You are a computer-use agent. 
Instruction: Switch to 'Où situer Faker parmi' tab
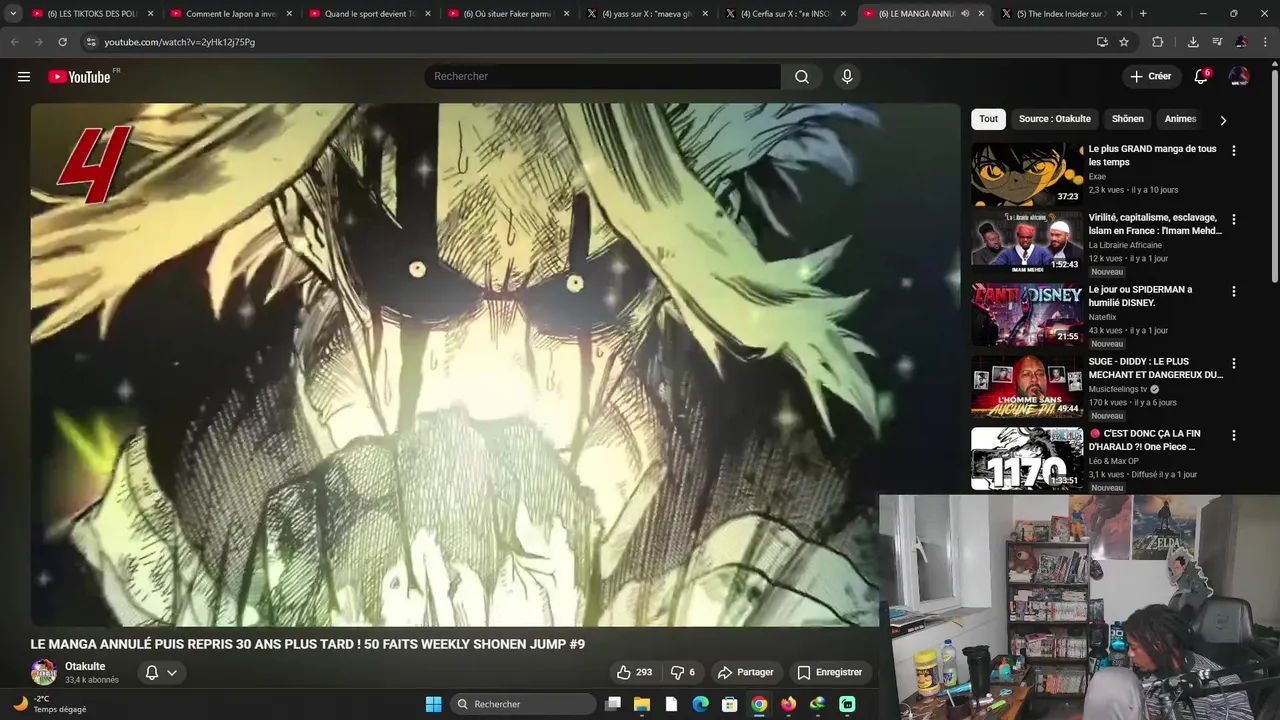coord(509,14)
